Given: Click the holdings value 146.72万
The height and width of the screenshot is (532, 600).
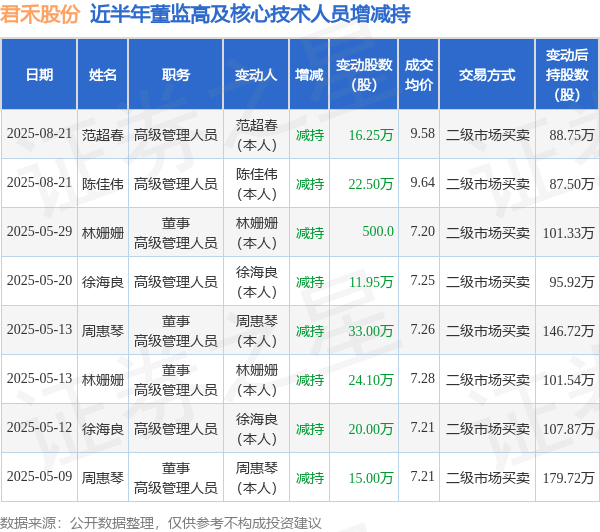Looking at the screenshot, I should point(568,331).
